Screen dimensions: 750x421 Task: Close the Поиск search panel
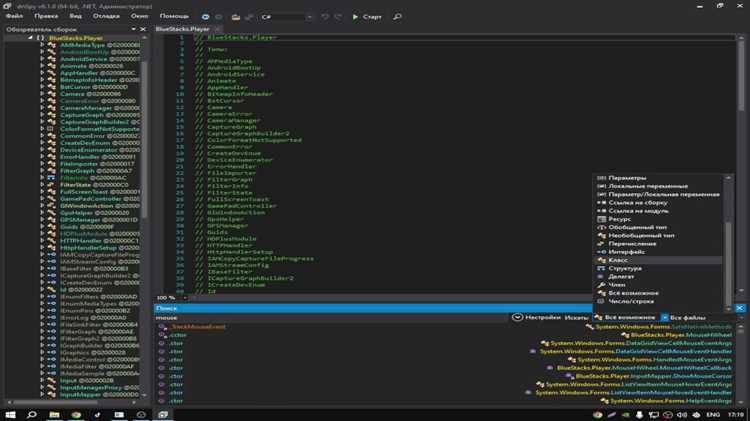tap(739, 308)
